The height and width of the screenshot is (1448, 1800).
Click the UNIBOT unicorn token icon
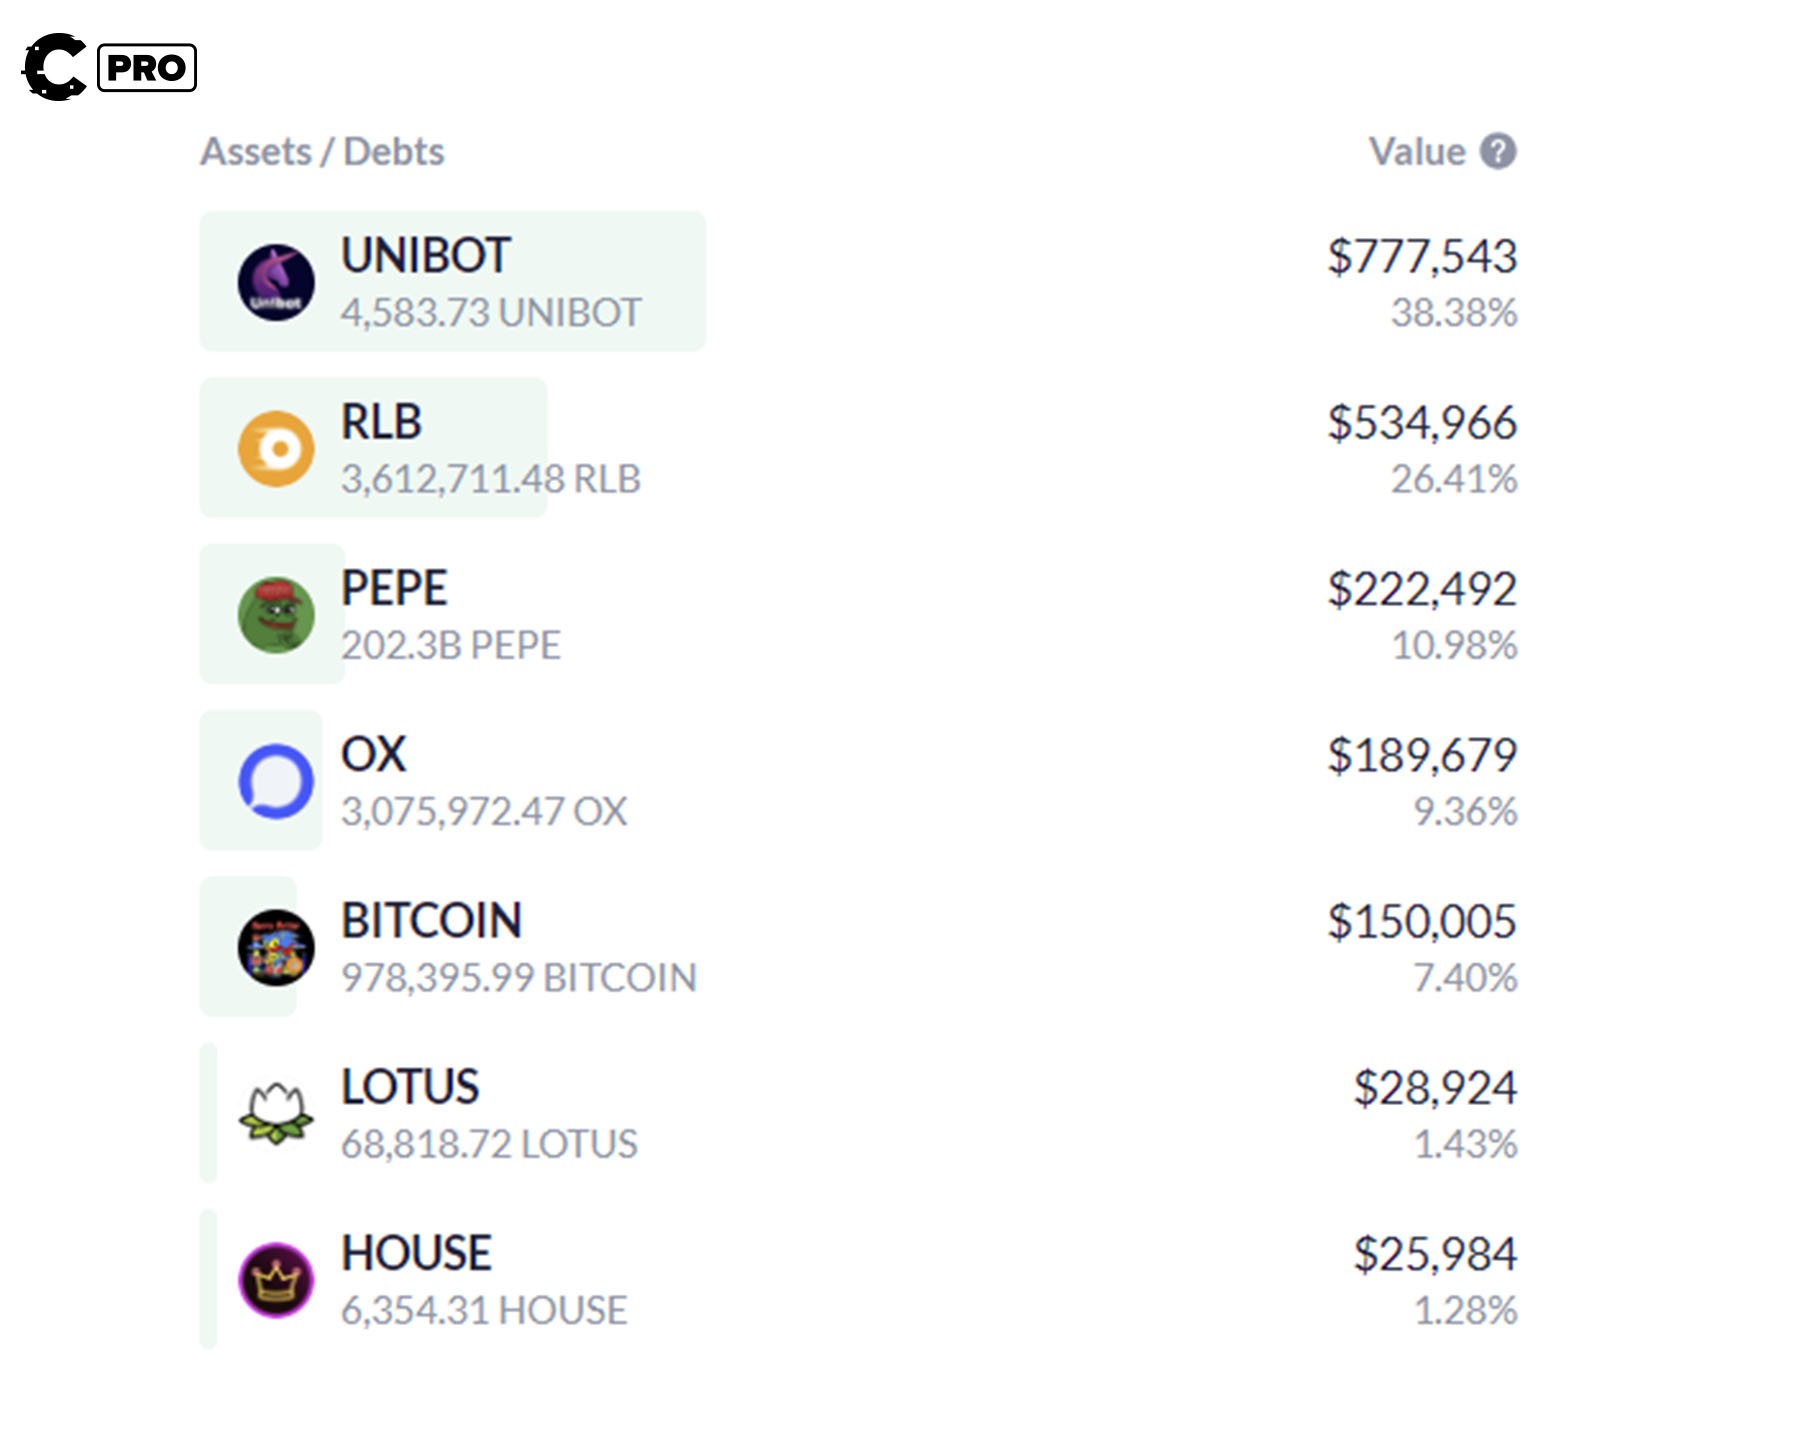[x=276, y=282]
